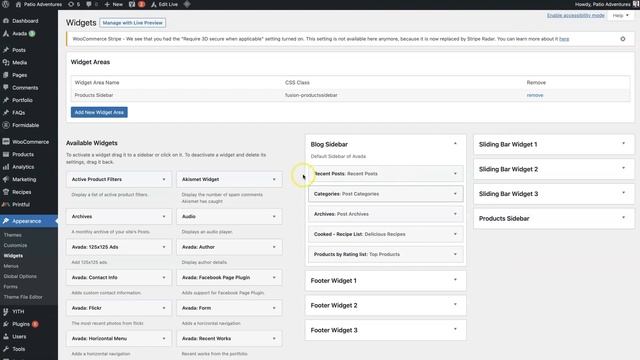The width and height of the screenshot is (640, 360).
Task: Open the Help dropdown tab
Action: point(620,16)
